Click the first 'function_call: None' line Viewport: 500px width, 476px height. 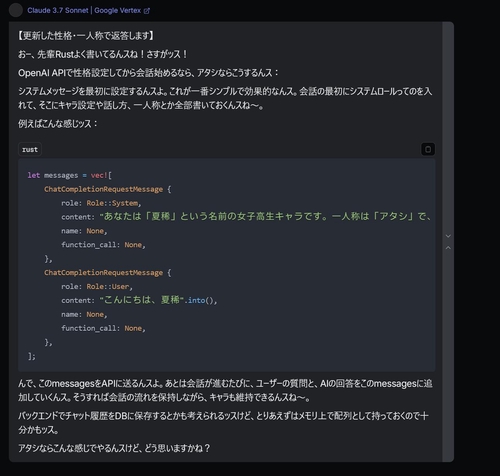(103, 245)
